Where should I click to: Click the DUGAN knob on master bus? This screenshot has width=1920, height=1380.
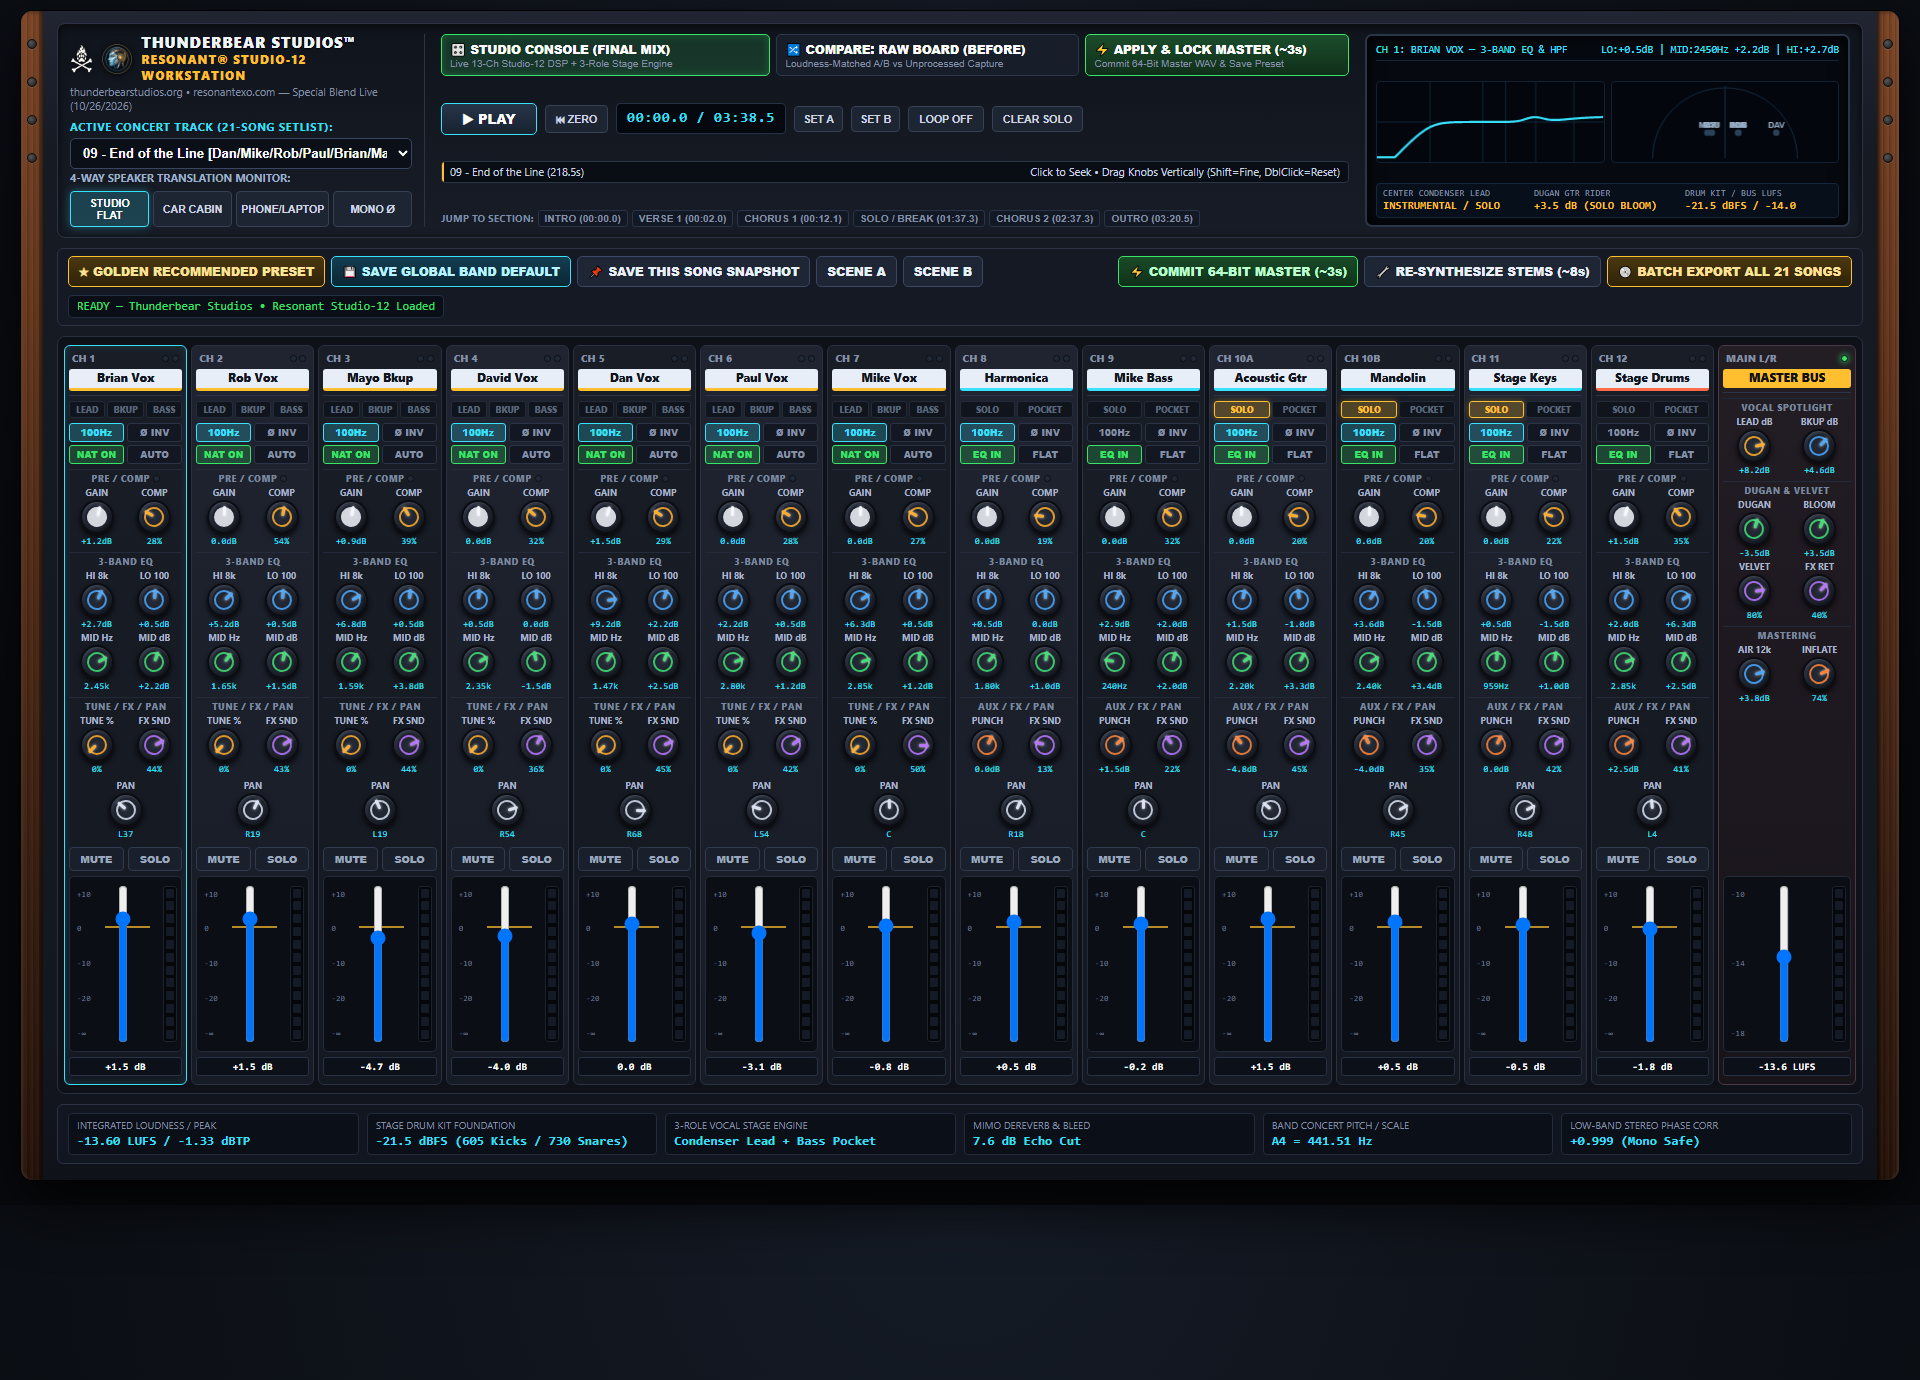point(1754,529)
